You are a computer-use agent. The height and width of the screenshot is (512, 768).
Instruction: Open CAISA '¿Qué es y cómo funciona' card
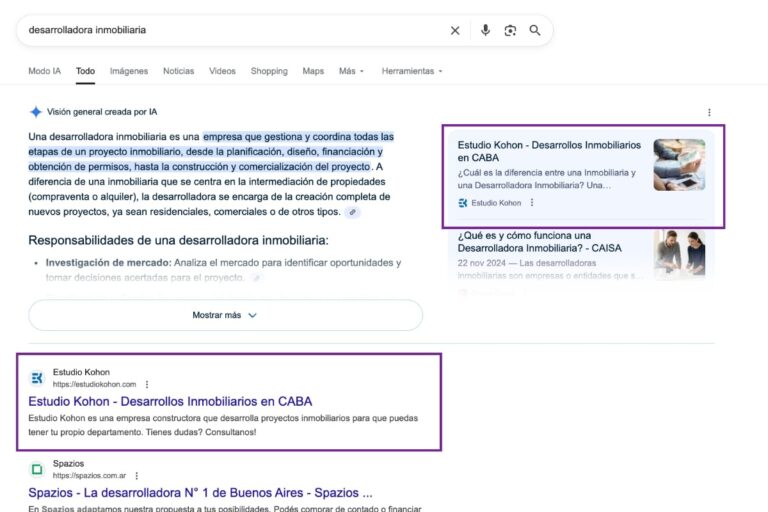539,242
